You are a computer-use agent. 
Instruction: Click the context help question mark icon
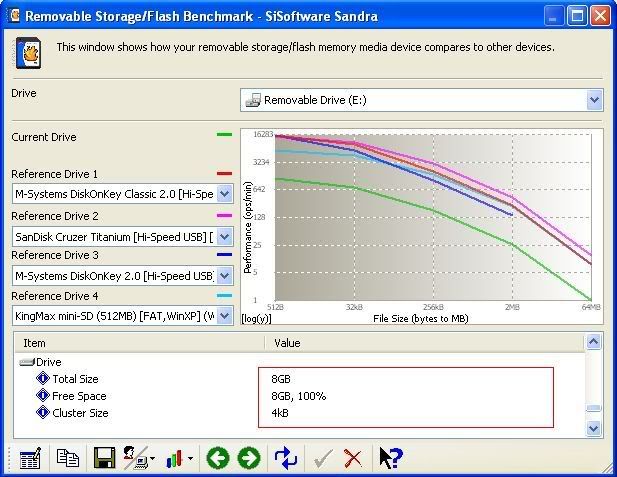point(390,458)
